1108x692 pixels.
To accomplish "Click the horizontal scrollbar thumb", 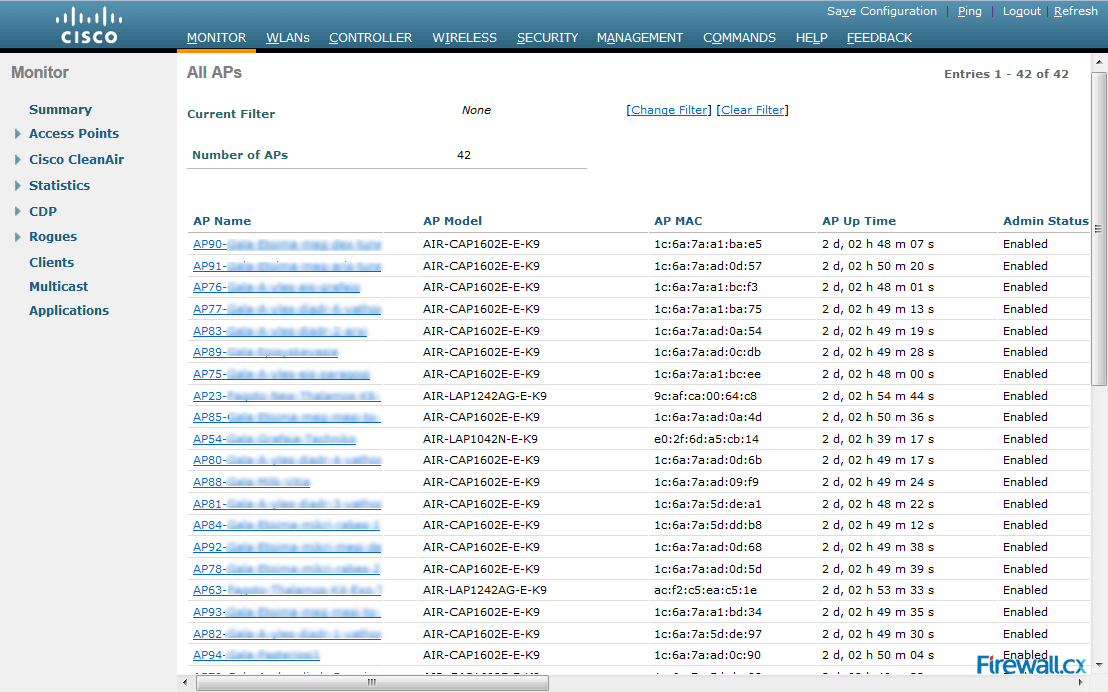I will [x=372, y=683].
